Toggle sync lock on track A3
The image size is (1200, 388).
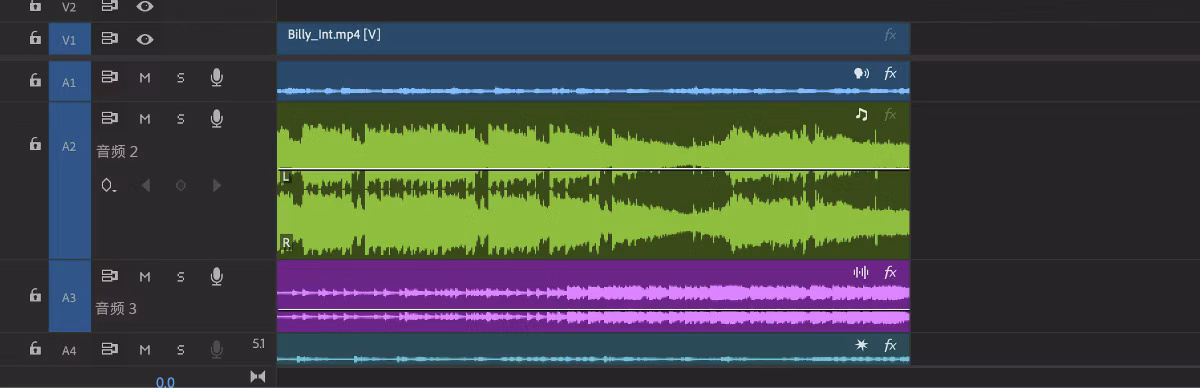pyautogui.click(x=110, y=276)
